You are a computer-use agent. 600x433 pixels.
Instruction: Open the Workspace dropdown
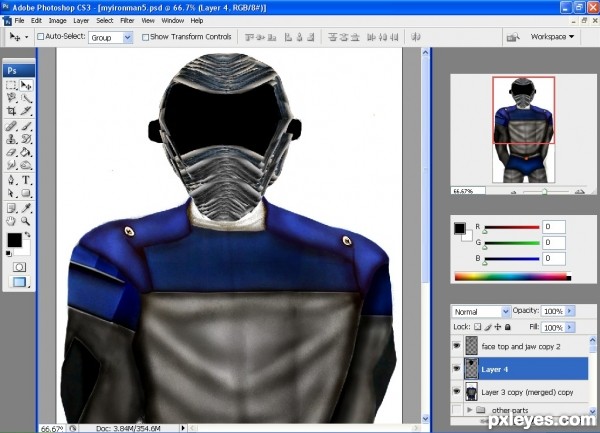tap(552, 37)
